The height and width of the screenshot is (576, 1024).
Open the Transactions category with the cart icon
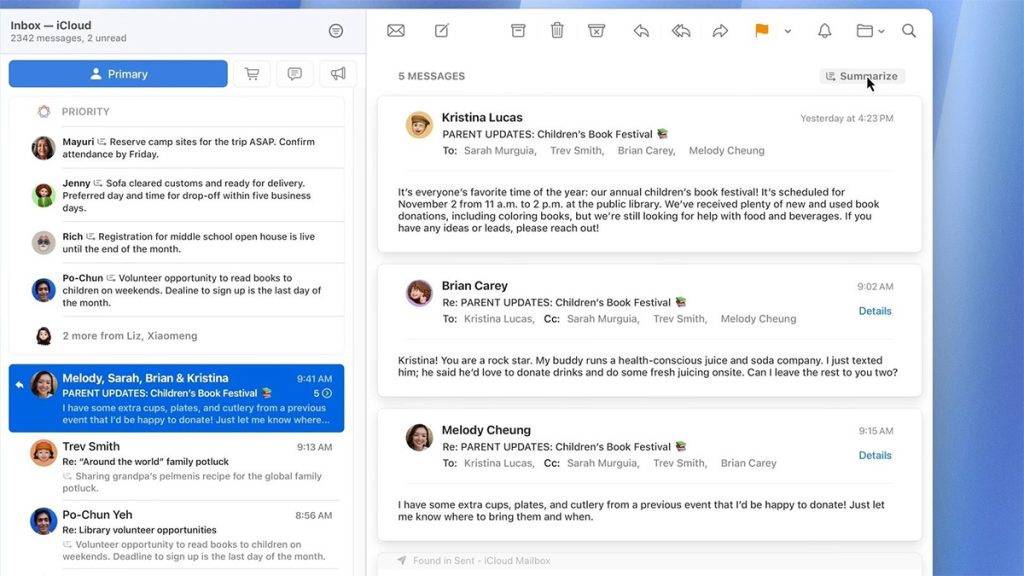[x=251, y=73]
